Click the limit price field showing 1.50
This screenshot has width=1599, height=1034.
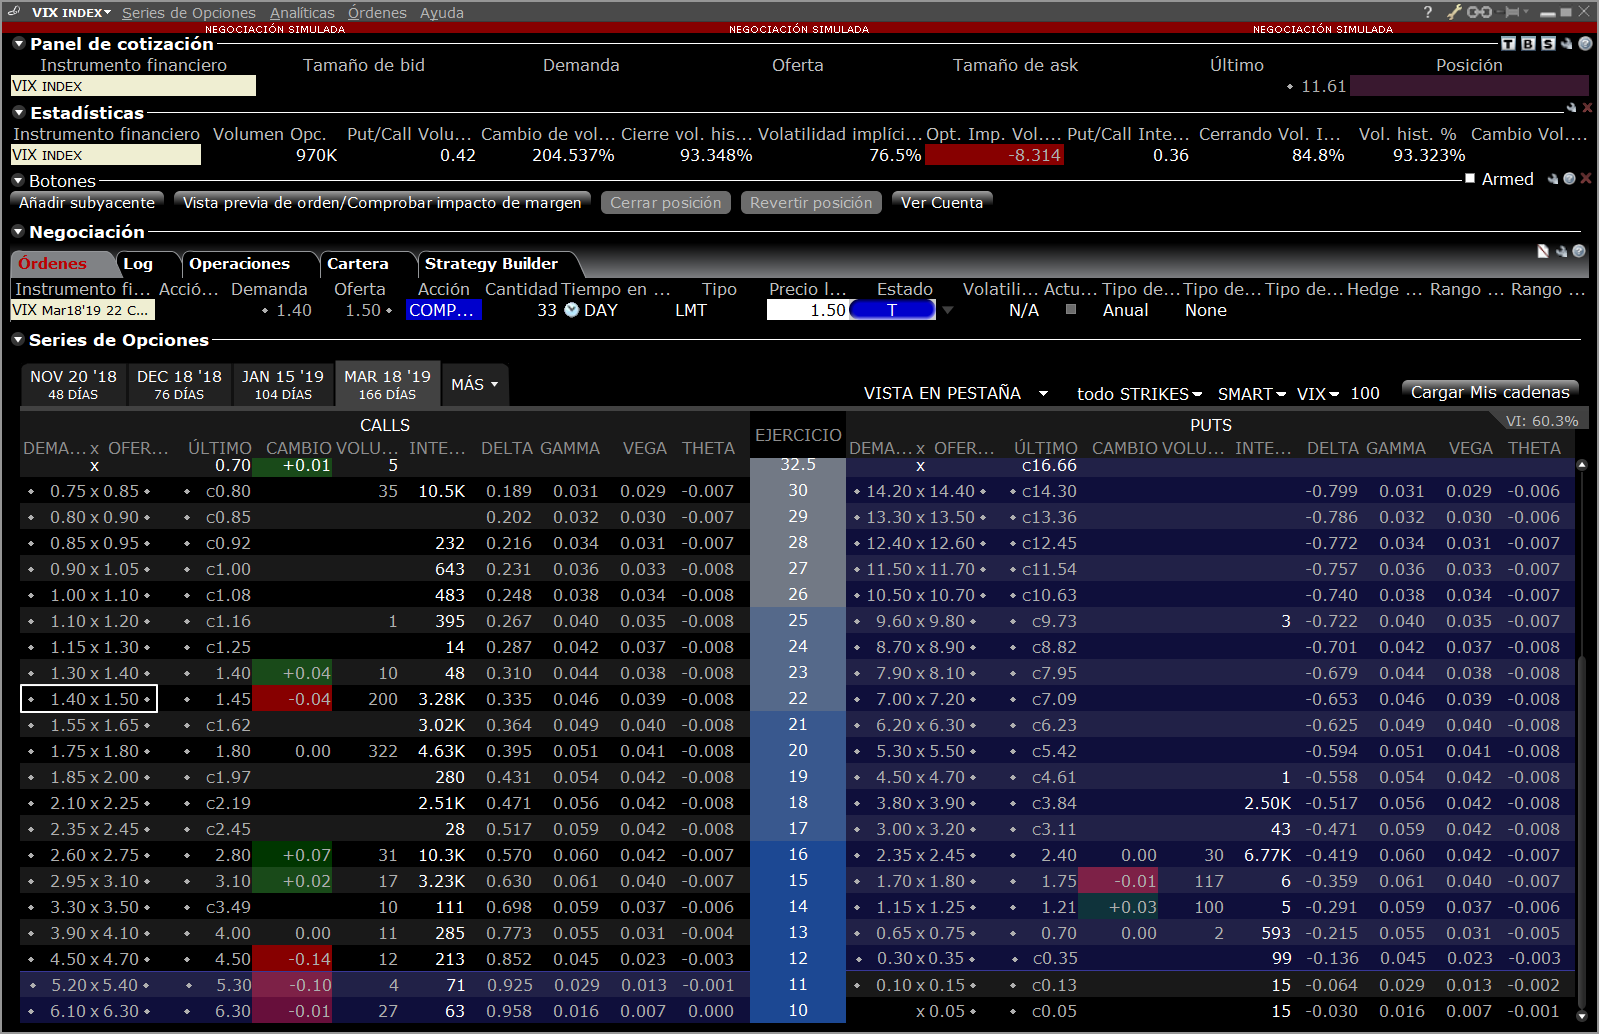(x=808, y=310)
